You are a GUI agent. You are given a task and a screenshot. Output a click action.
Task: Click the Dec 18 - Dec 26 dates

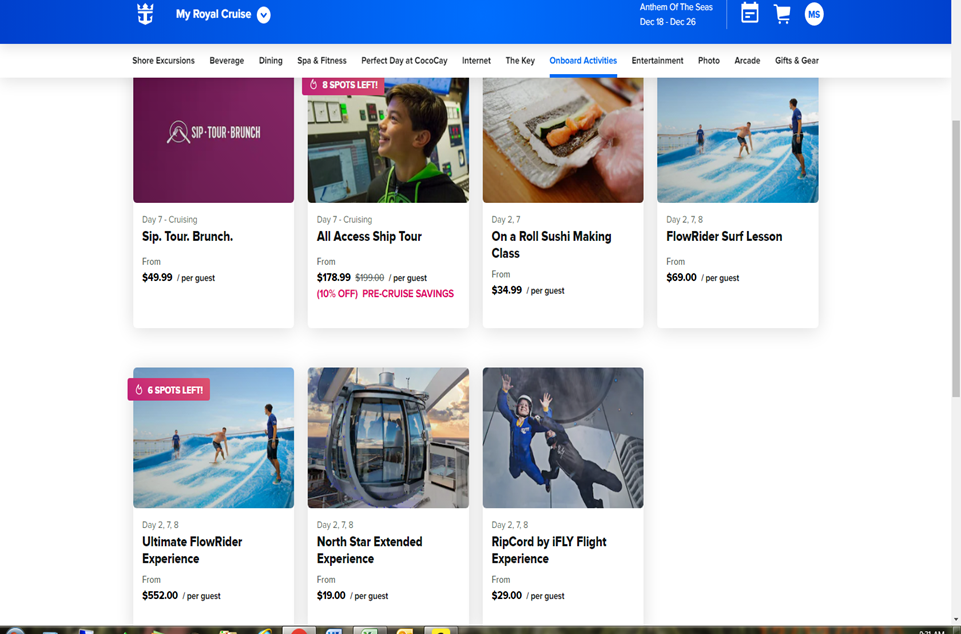667,22
